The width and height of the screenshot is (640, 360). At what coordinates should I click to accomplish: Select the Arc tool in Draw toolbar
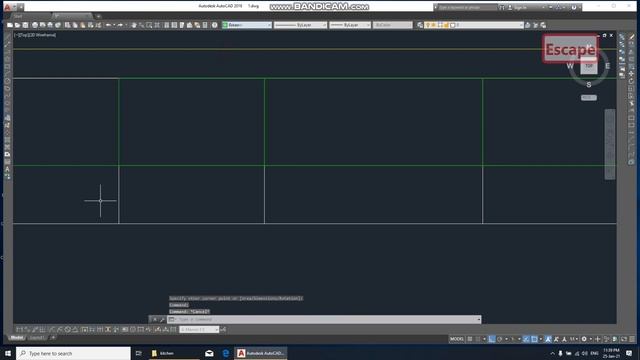point(7,74)
